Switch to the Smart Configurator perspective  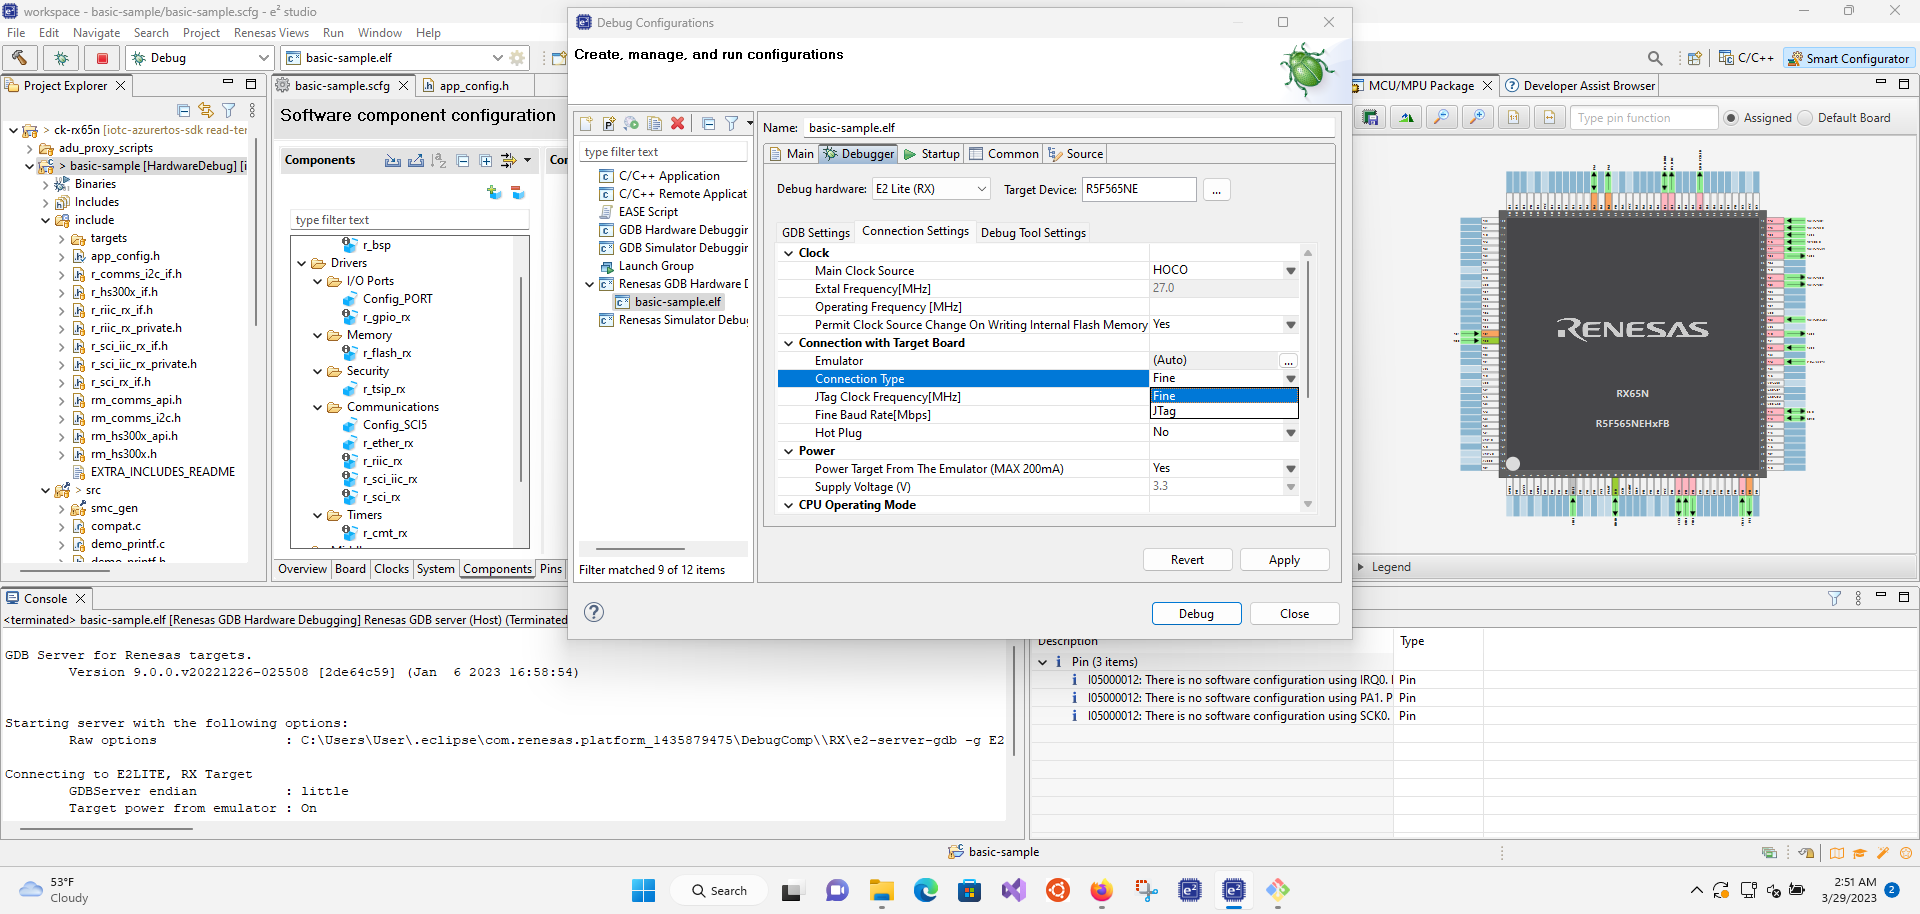(x=1850, y=58)
